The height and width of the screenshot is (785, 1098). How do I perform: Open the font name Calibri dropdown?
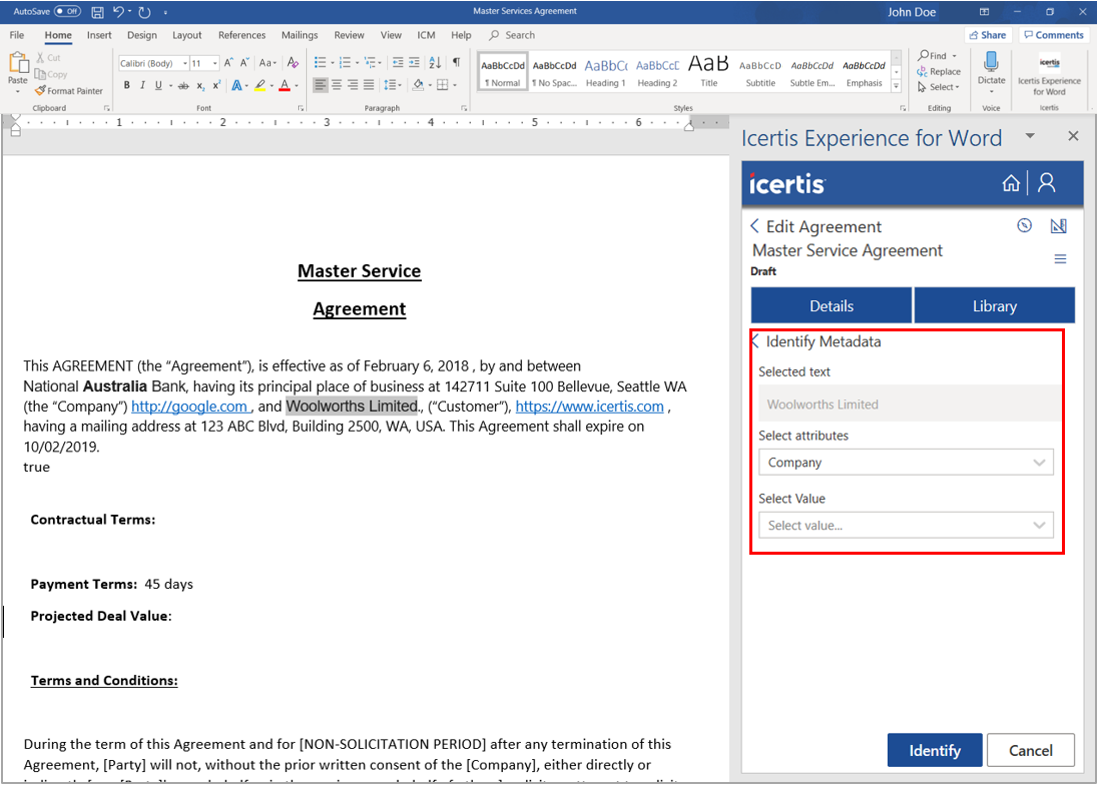pos(184,63)
